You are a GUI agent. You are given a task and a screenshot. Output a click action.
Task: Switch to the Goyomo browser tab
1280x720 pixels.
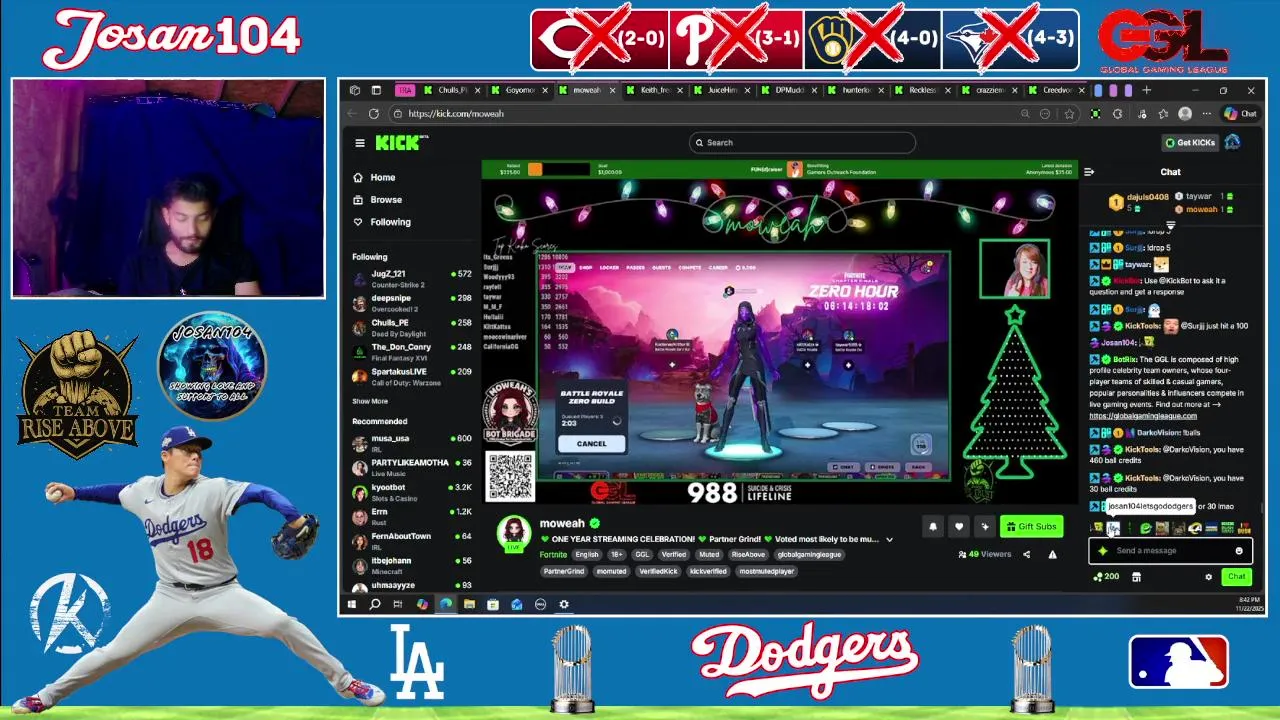coord(518,90)
